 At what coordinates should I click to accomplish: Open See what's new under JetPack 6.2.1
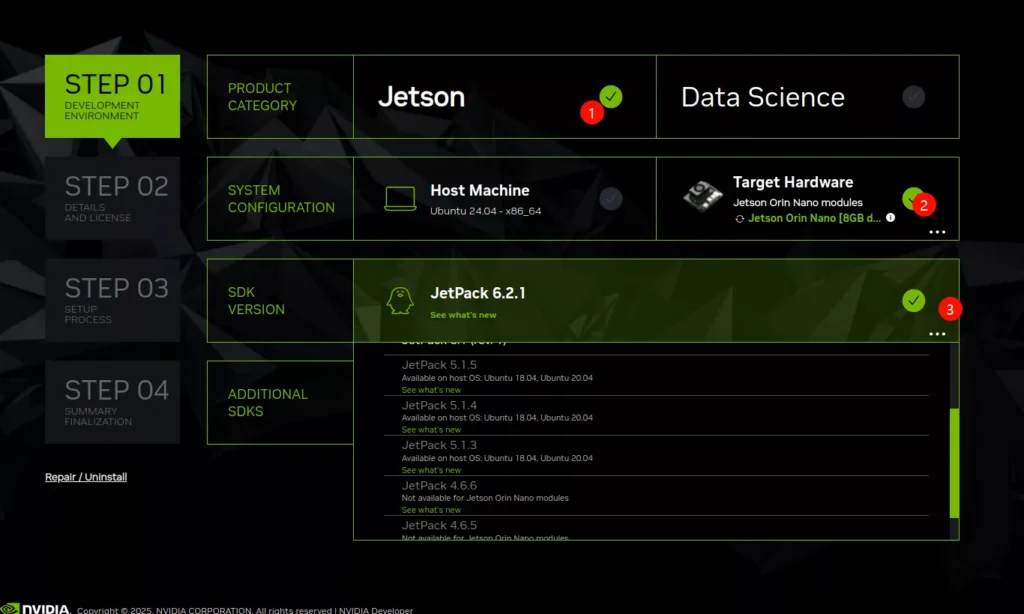tap(463, 315)
